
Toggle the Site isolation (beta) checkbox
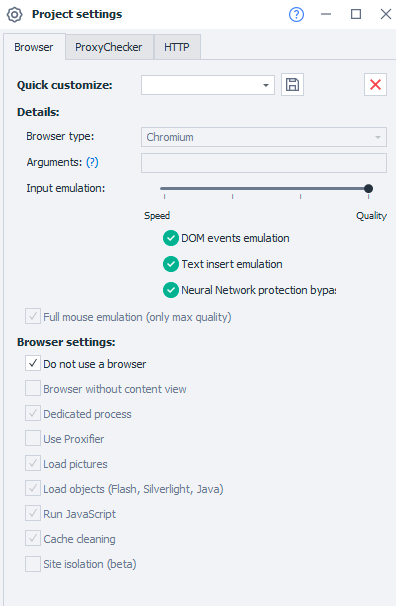click(33, 563)
